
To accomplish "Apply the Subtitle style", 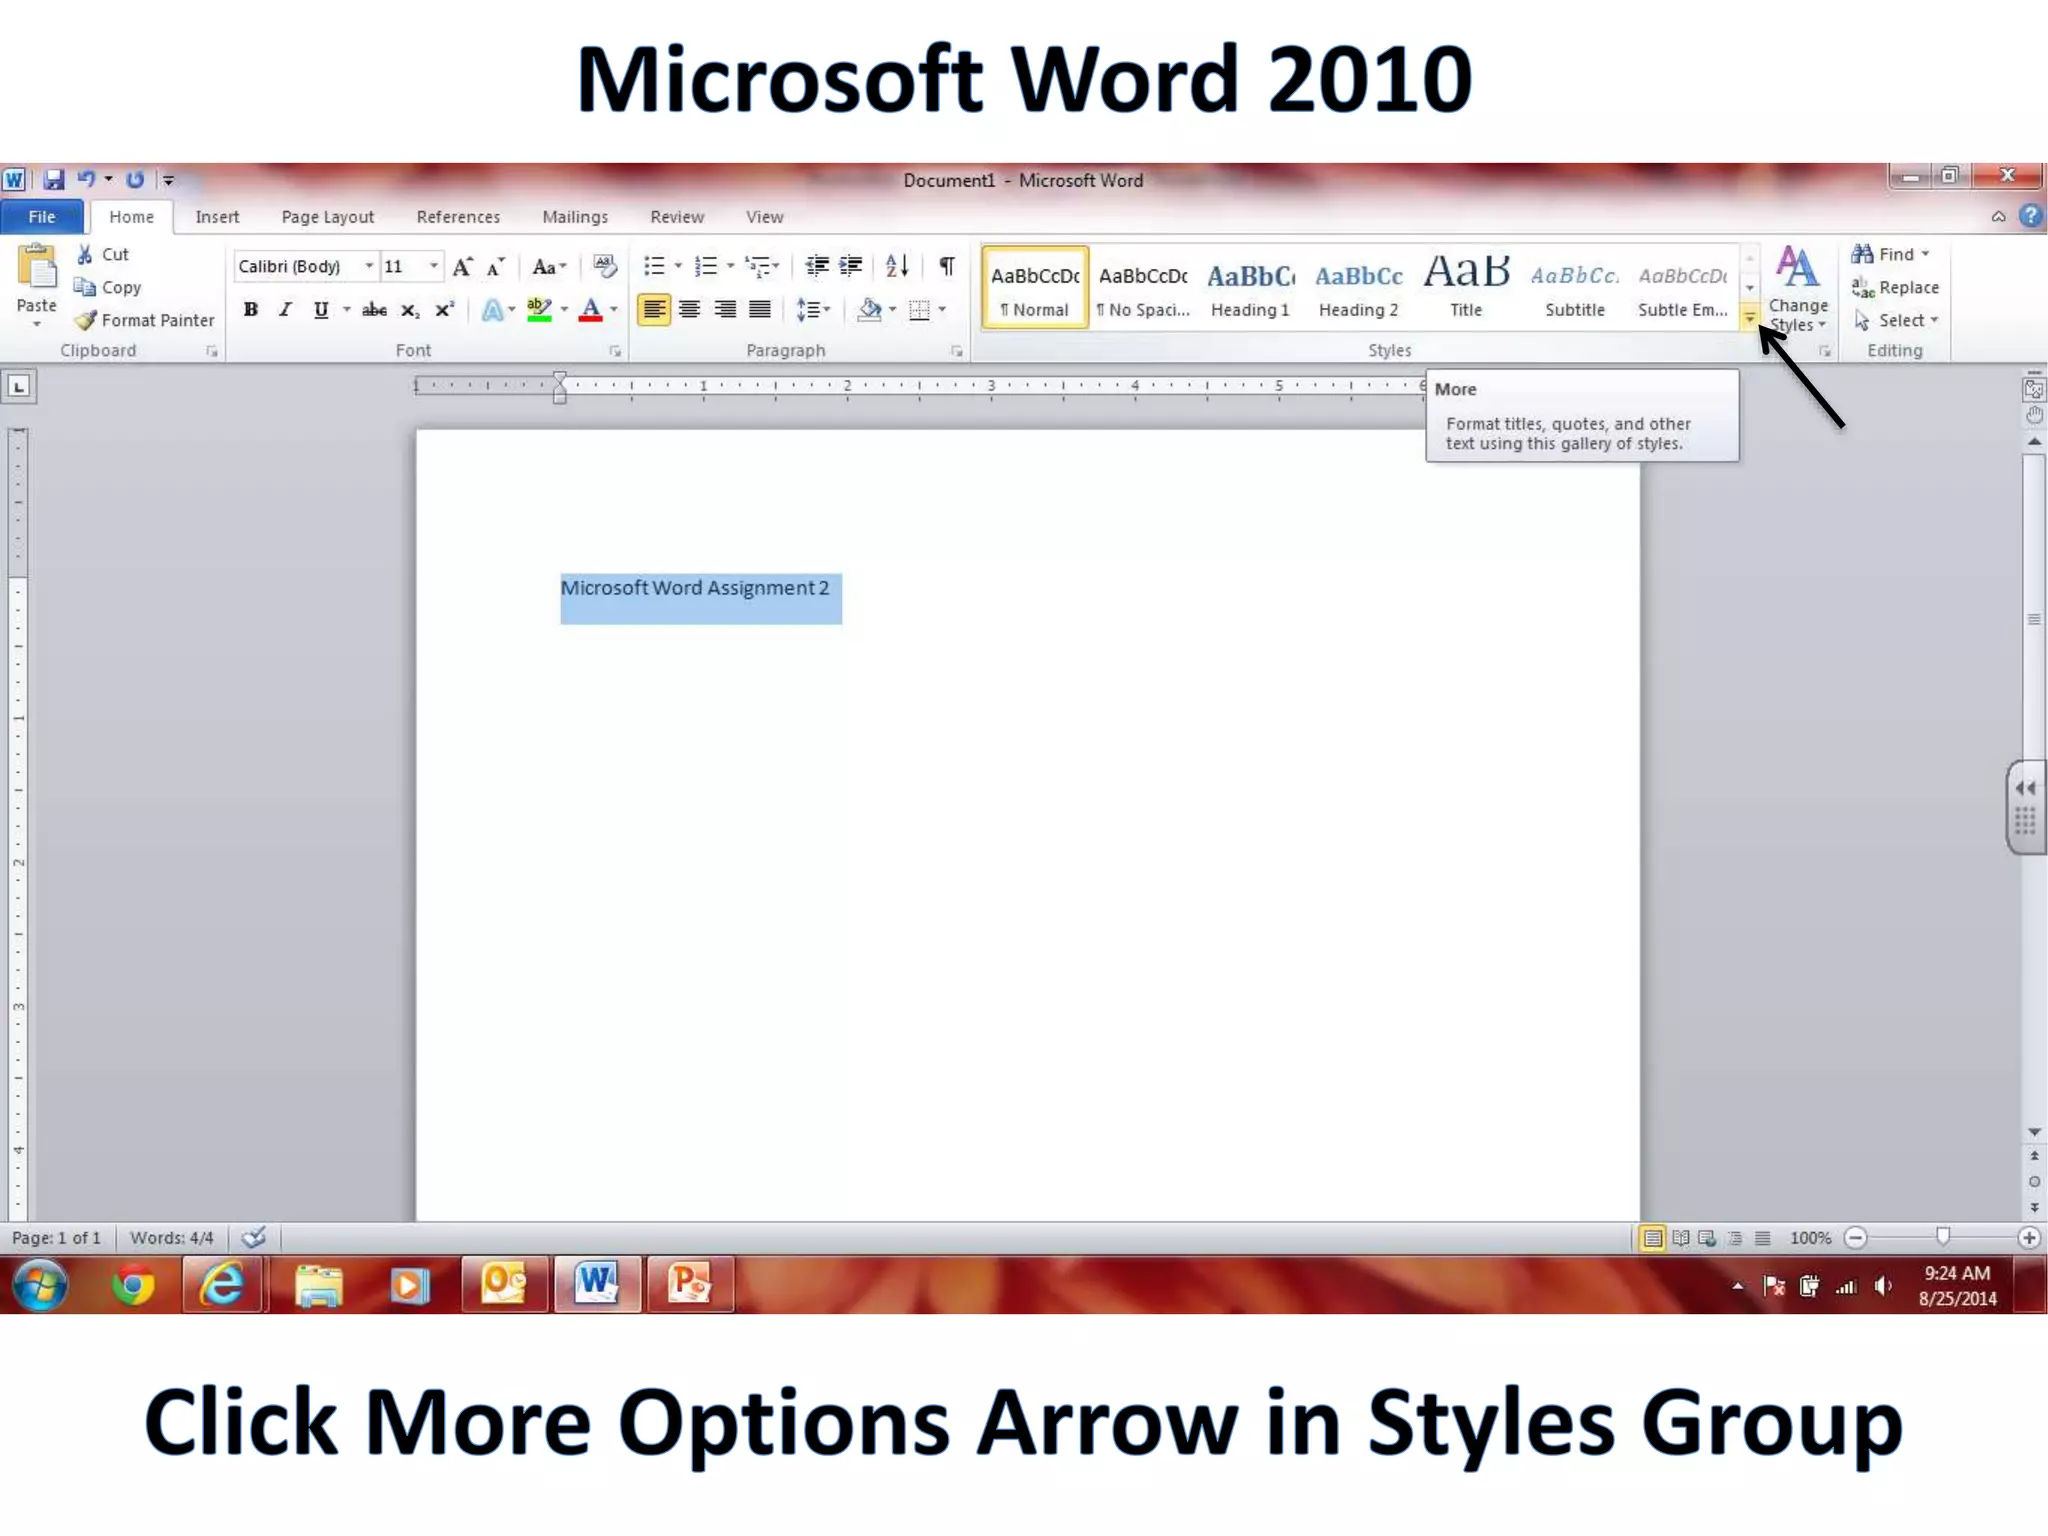I will point(1574,289).
